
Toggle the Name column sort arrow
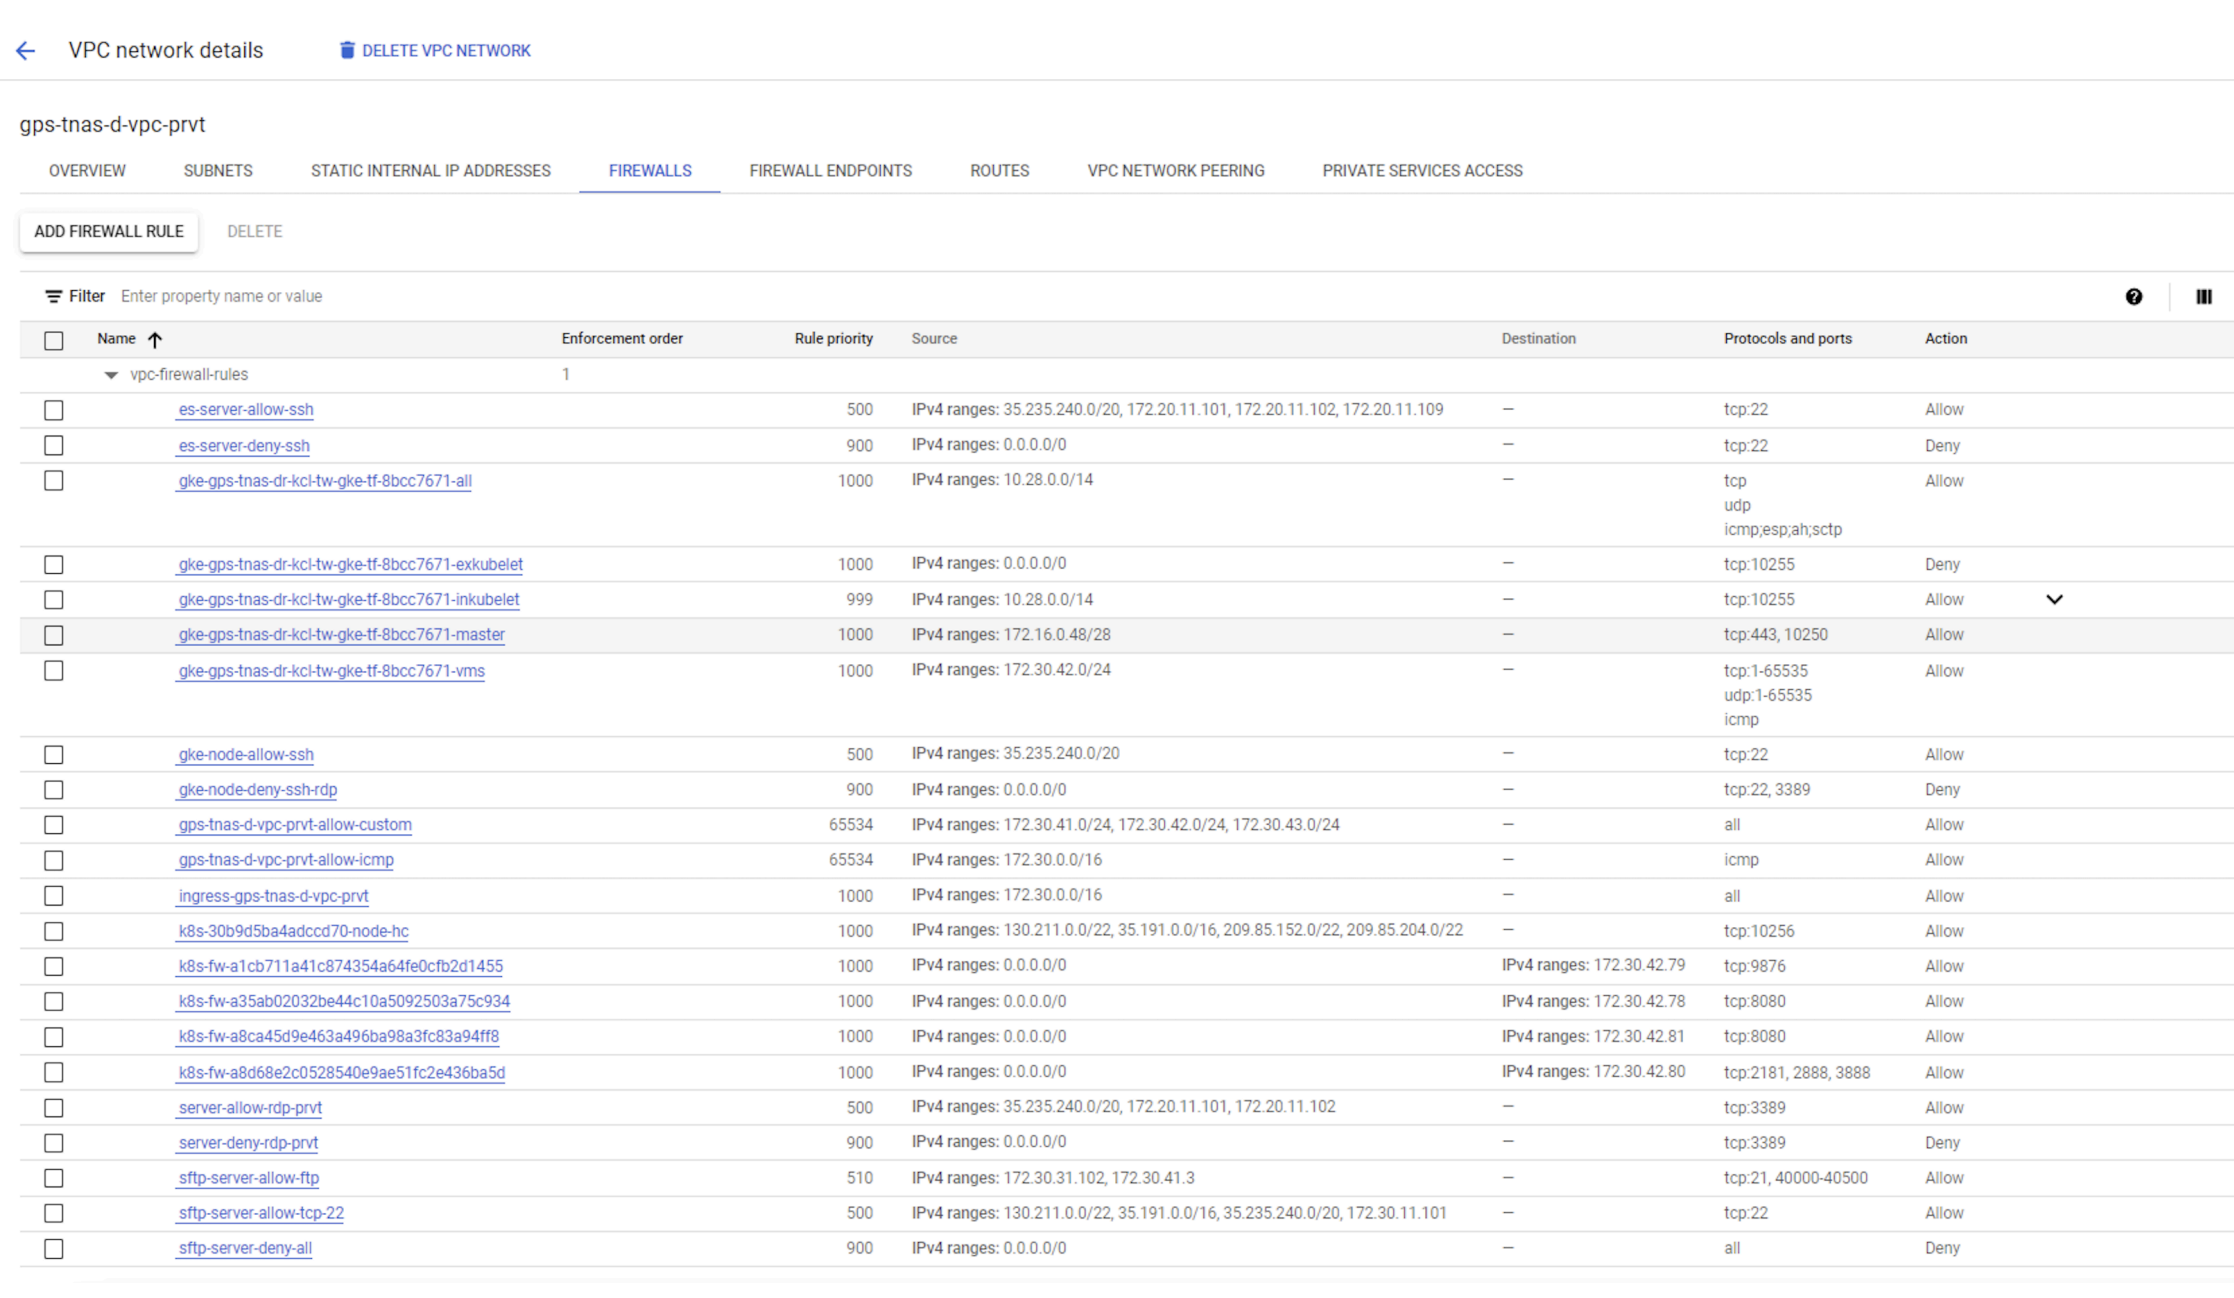click(x=155, y=340)
